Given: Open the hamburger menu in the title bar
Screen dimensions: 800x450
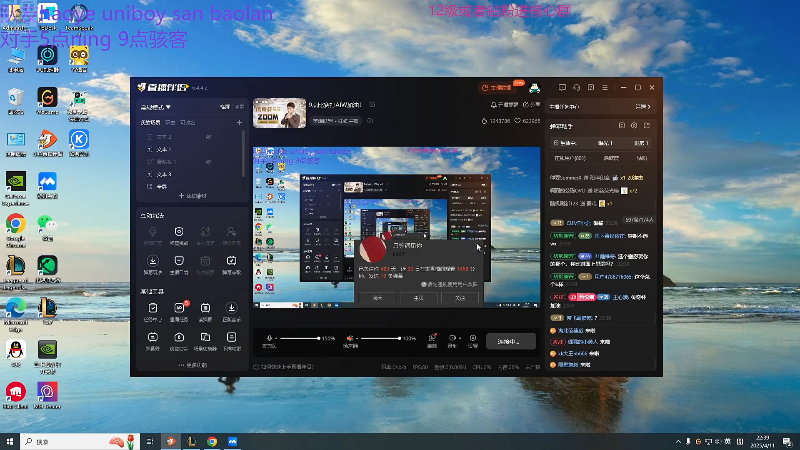Looking at the screenshot, I should [x=605, y=88].
